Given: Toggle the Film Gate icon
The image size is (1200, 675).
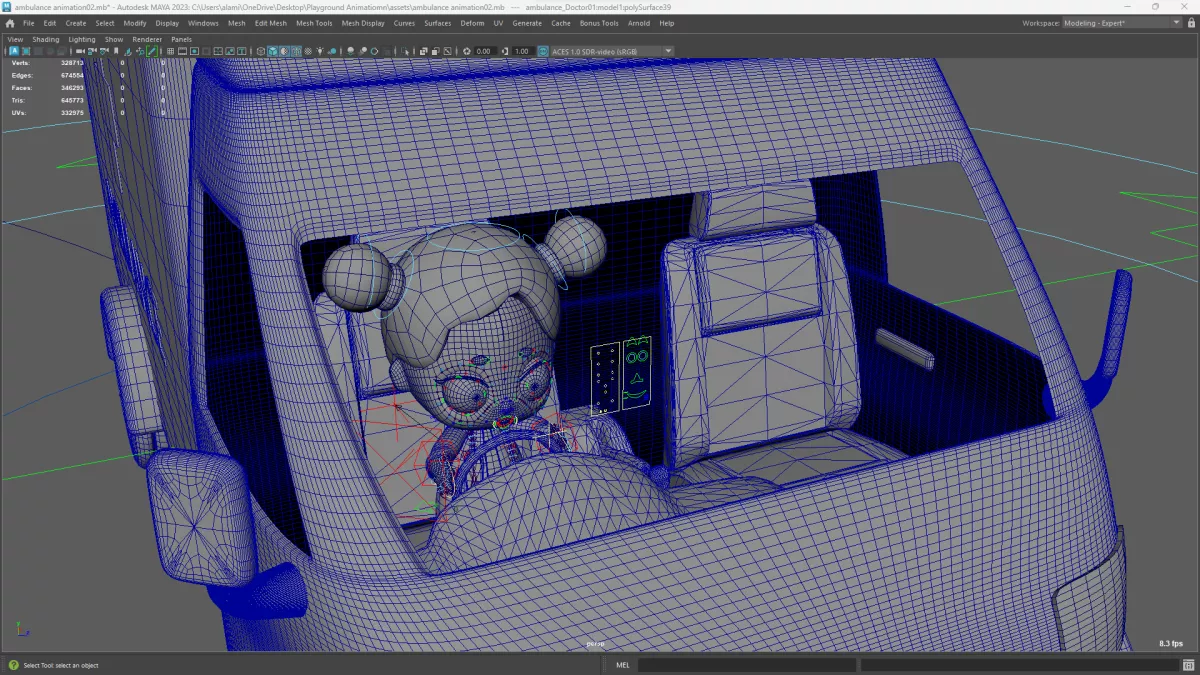Looking at the screenshot, I should pos(182,51).
